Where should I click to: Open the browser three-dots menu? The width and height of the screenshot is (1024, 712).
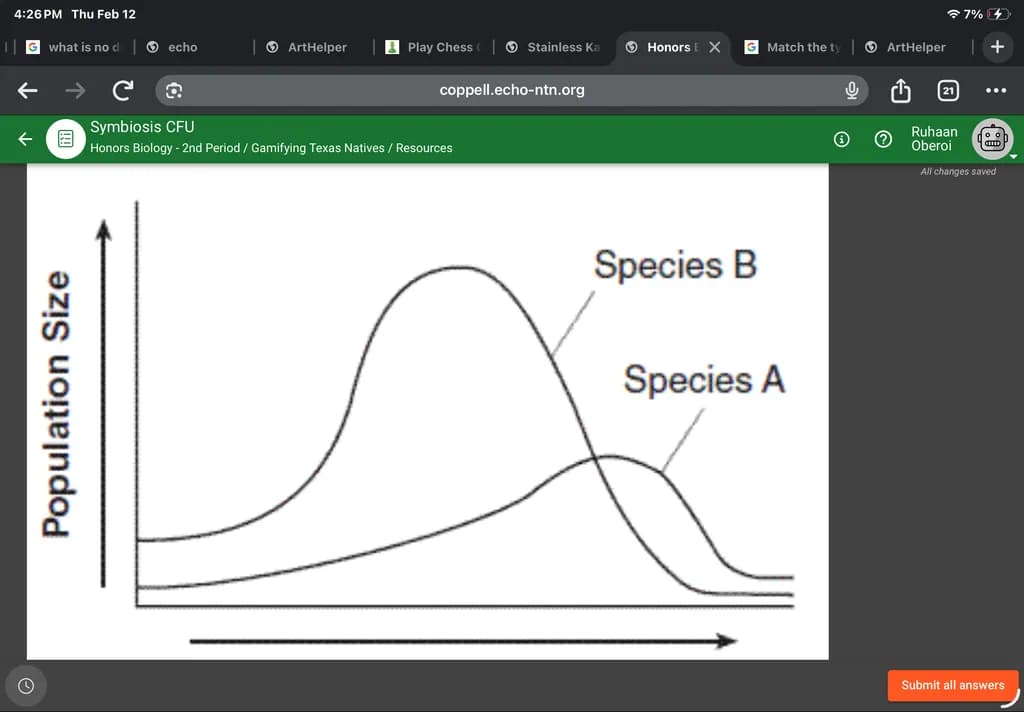coord(996,90)
